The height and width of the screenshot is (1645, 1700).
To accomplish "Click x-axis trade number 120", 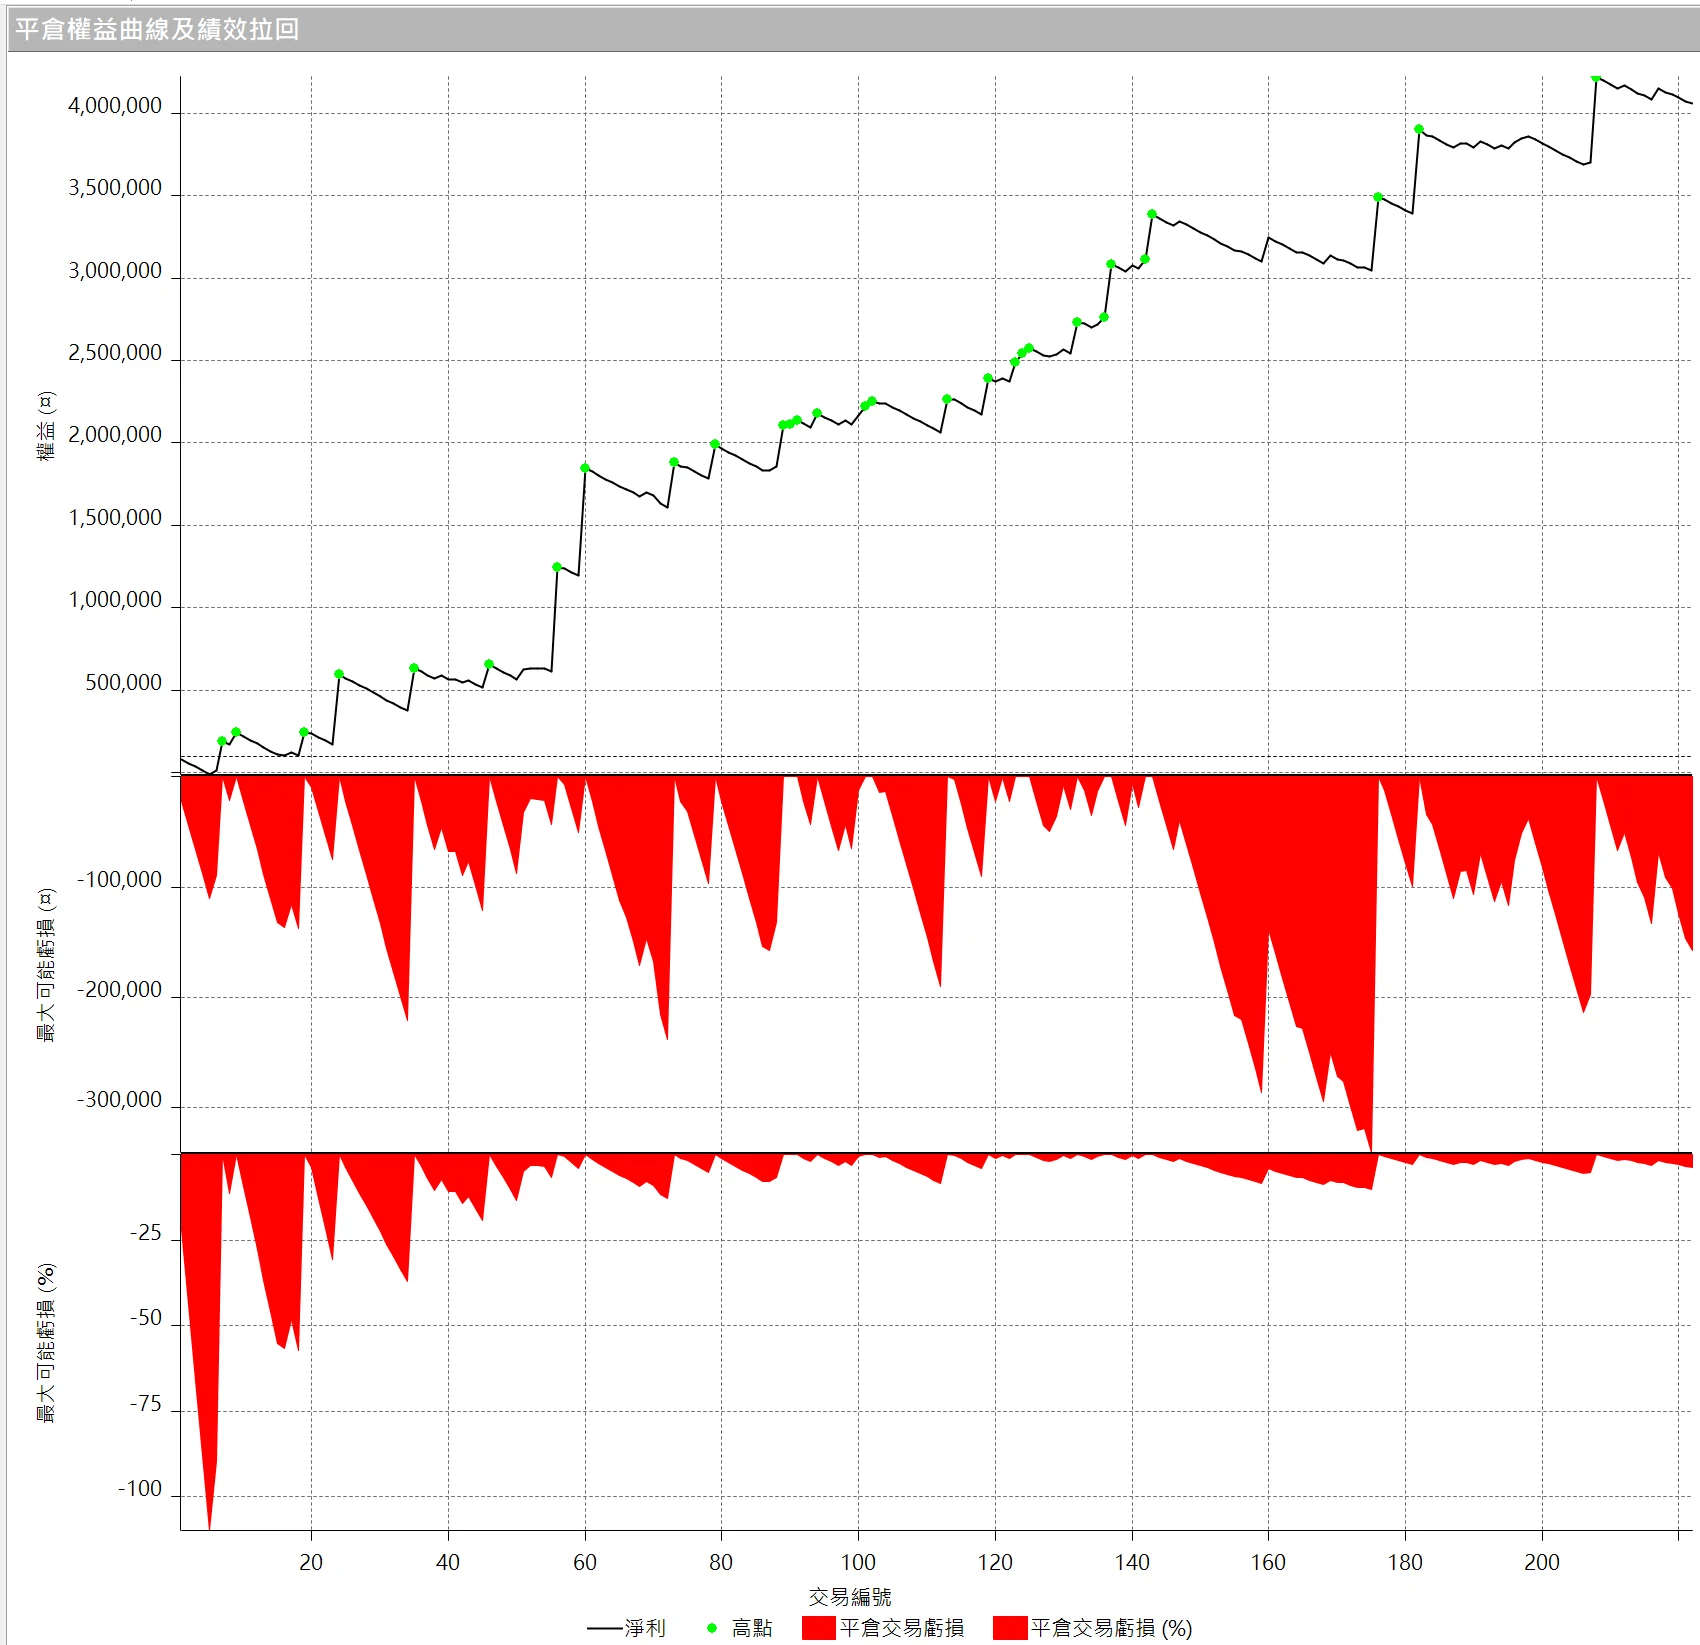I will pyautogui.click(x=995, y=1562).
